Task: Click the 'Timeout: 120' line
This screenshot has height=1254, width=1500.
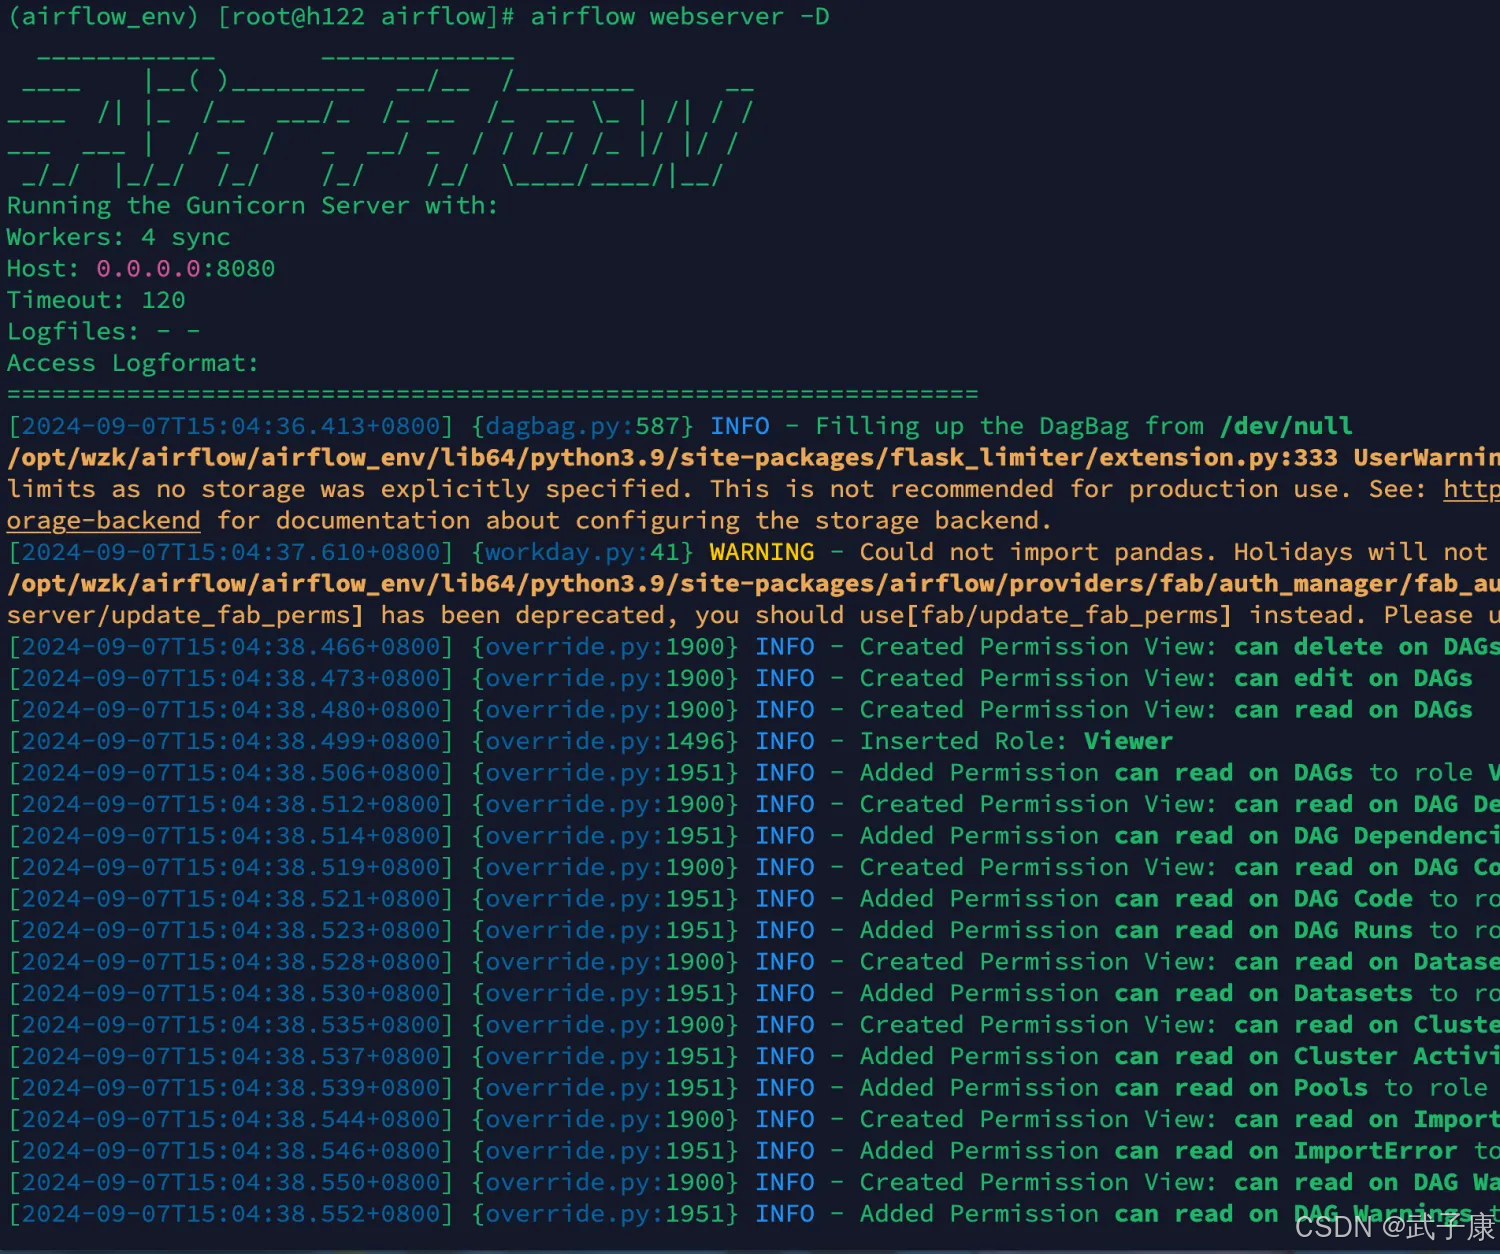Action: tap(96, 301)
